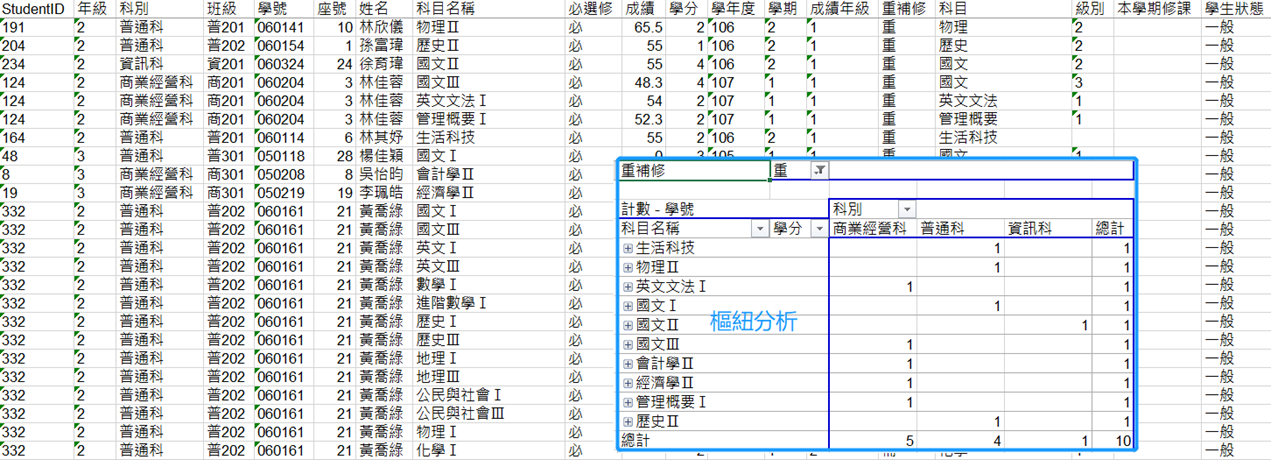1271x460 pixels.
Task: Expand the 管理概要Ⅰ pivot row
Action: coord(628,402)
